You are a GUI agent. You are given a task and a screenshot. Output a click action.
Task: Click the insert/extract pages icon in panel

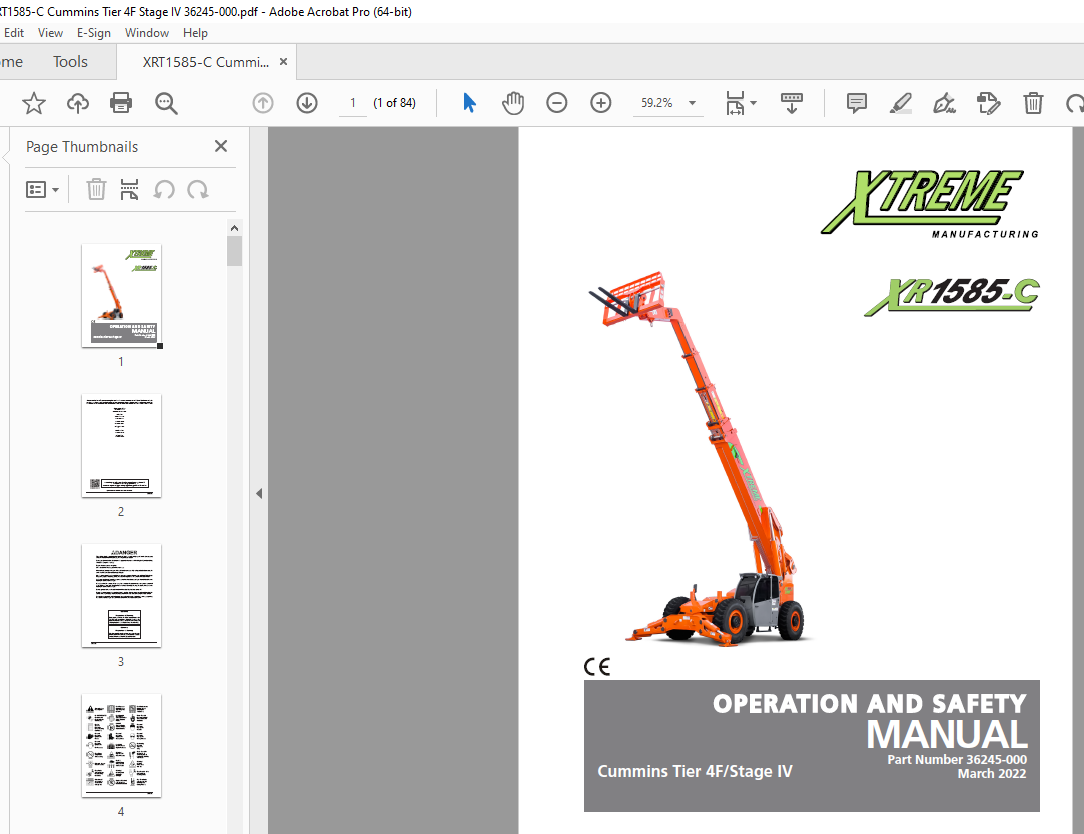129,189
